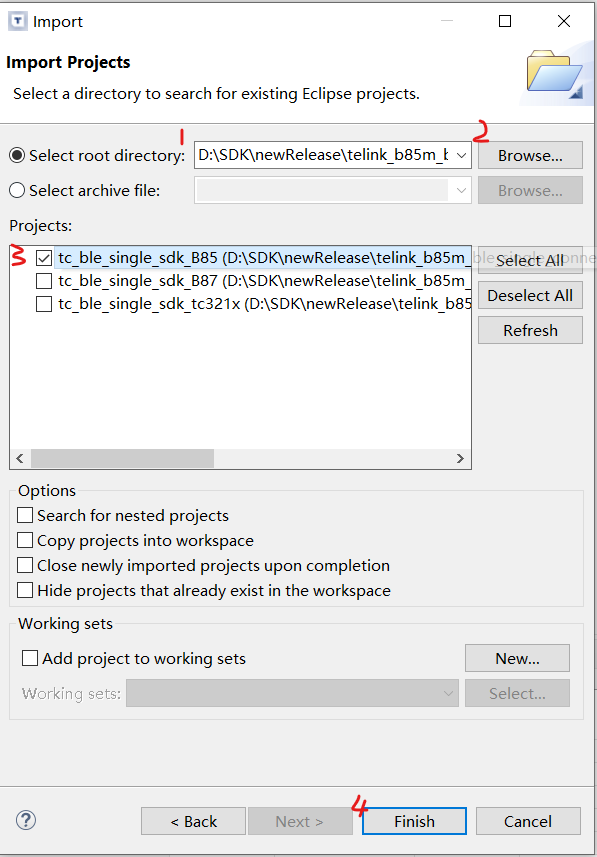Close the Import dialog with X
The height and width of the screenshot is (857, 597).
coord(564,21)
